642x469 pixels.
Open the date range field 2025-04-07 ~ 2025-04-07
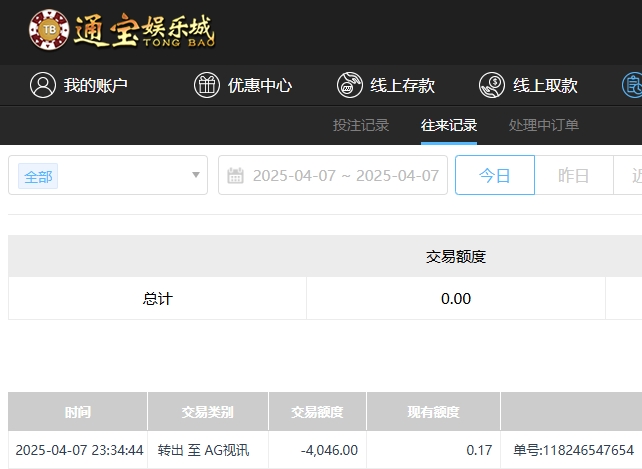pos(333,175)
